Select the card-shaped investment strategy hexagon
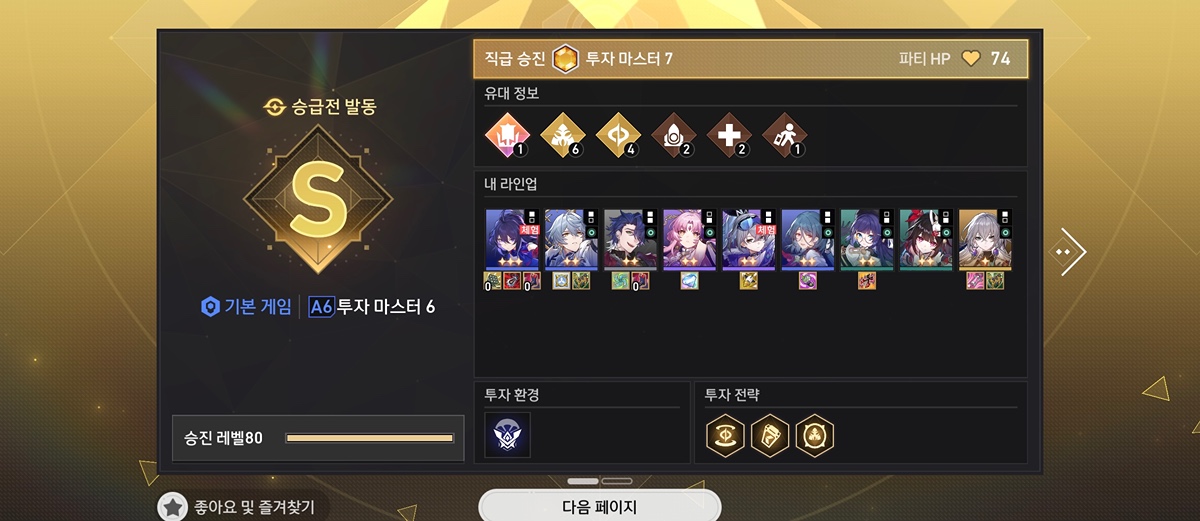The image size is (1200, 521). click(770, 435)
